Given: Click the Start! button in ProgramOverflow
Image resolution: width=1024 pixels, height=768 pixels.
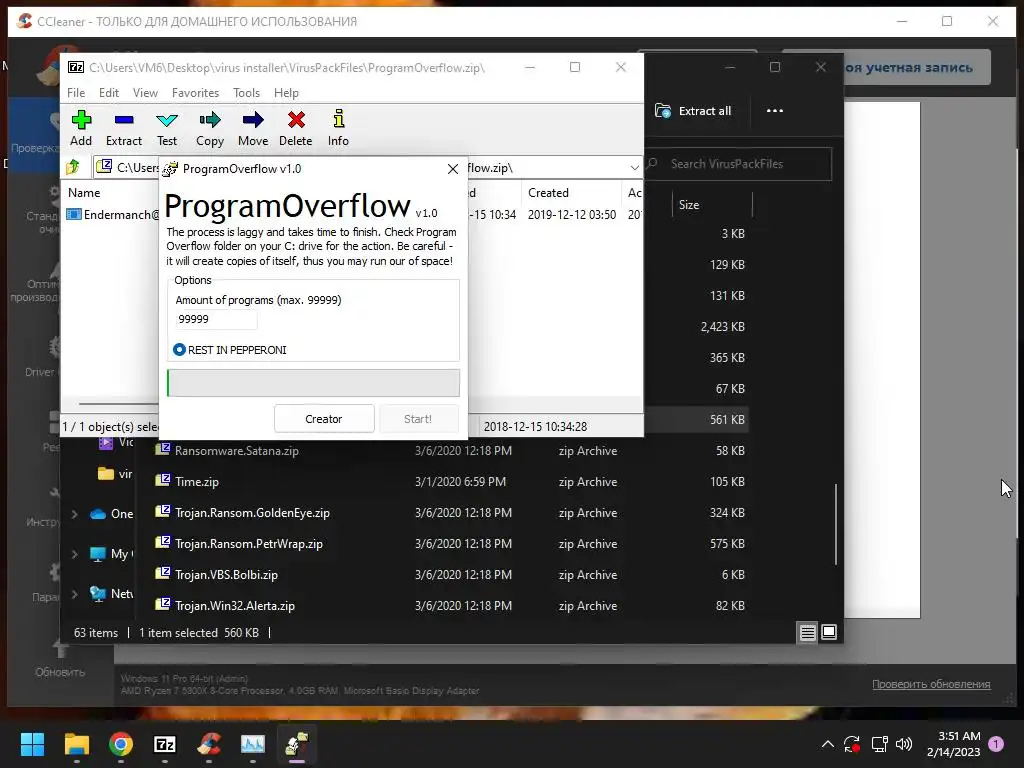Looking at the screenshot, I should (418, 419).
